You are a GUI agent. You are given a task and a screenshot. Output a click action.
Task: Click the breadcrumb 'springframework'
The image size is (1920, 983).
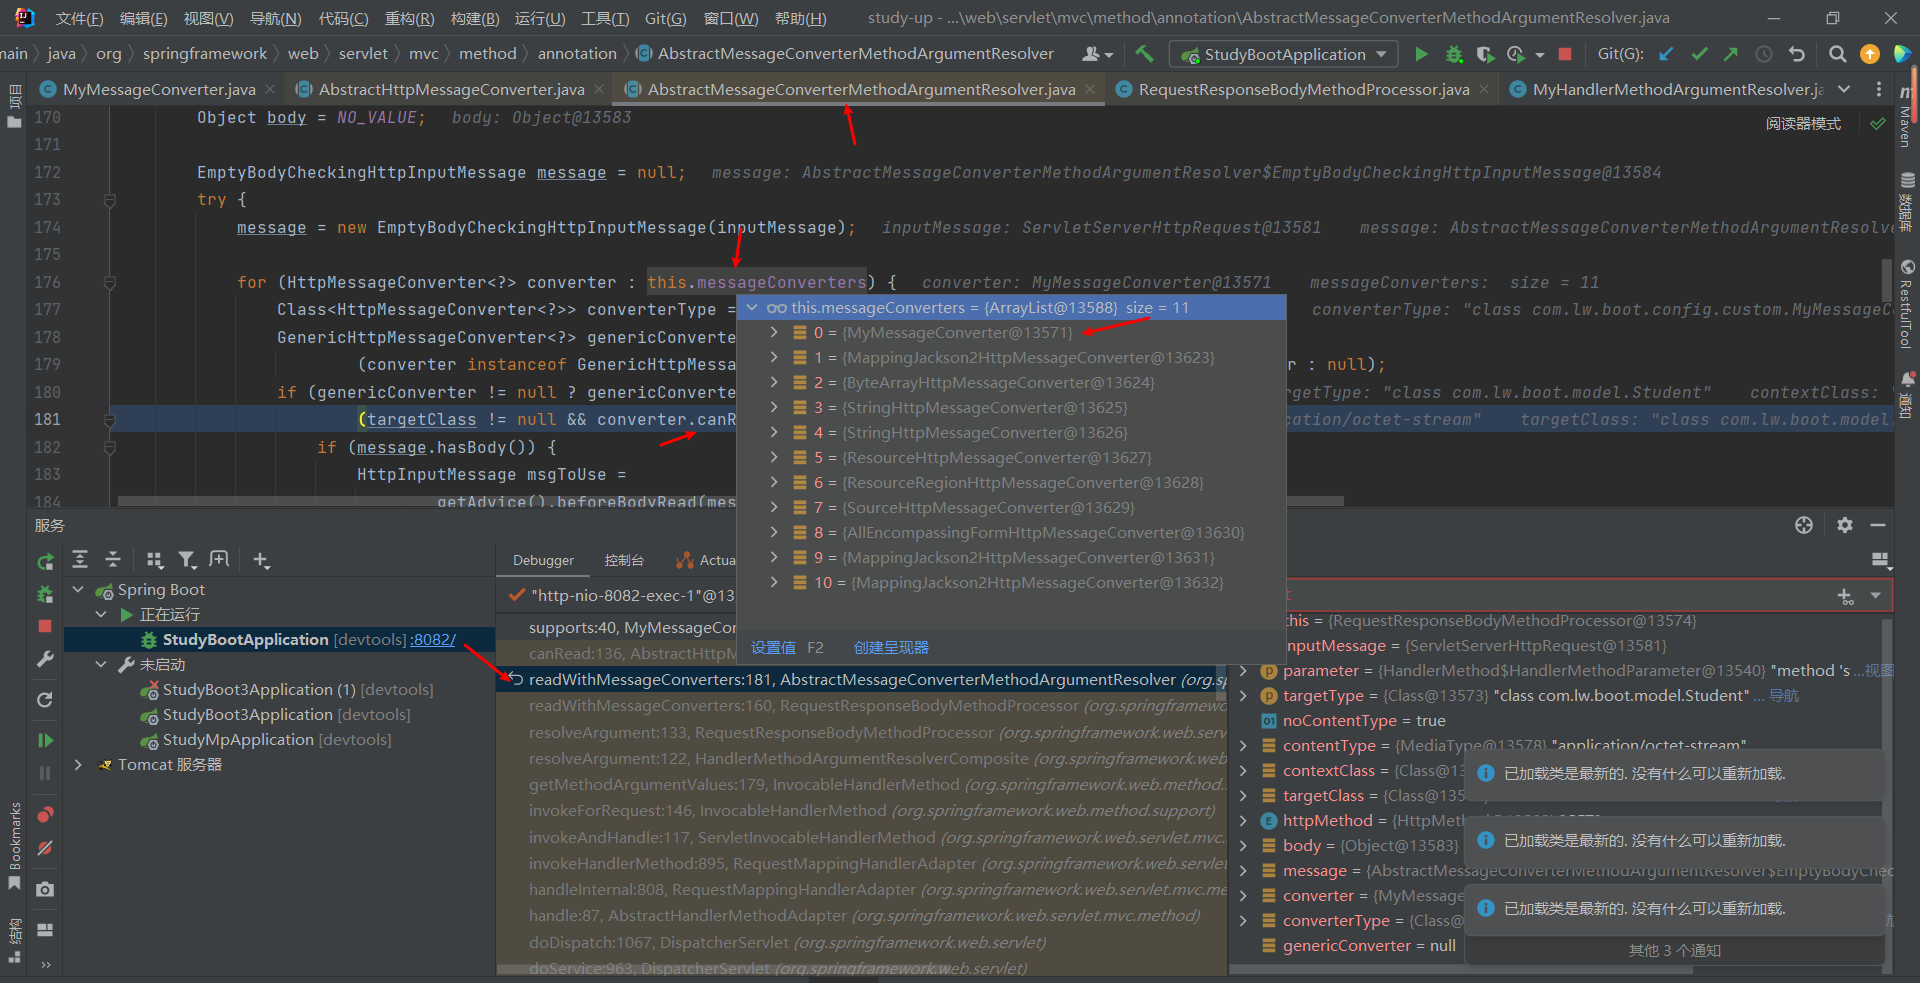(x=205, y=54)
